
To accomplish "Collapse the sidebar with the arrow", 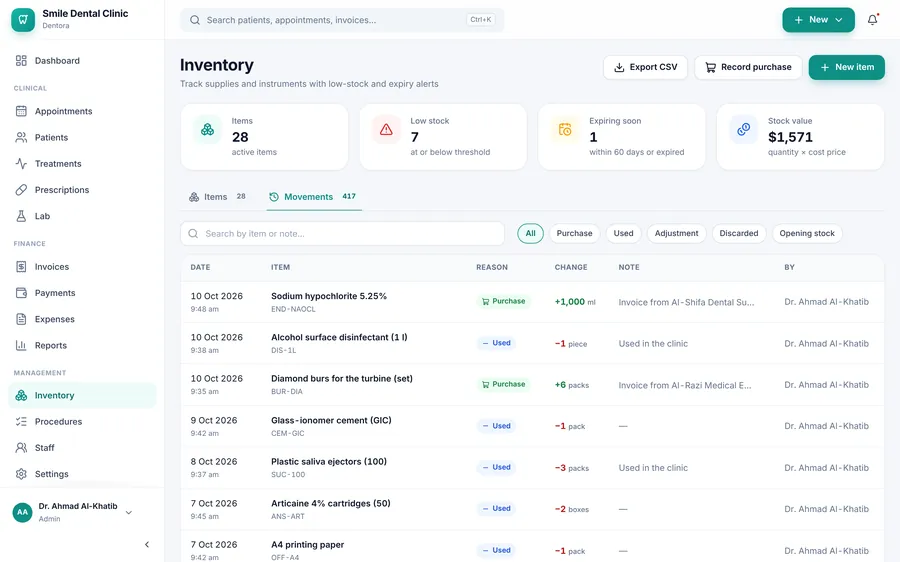I will tap(147, 544).
